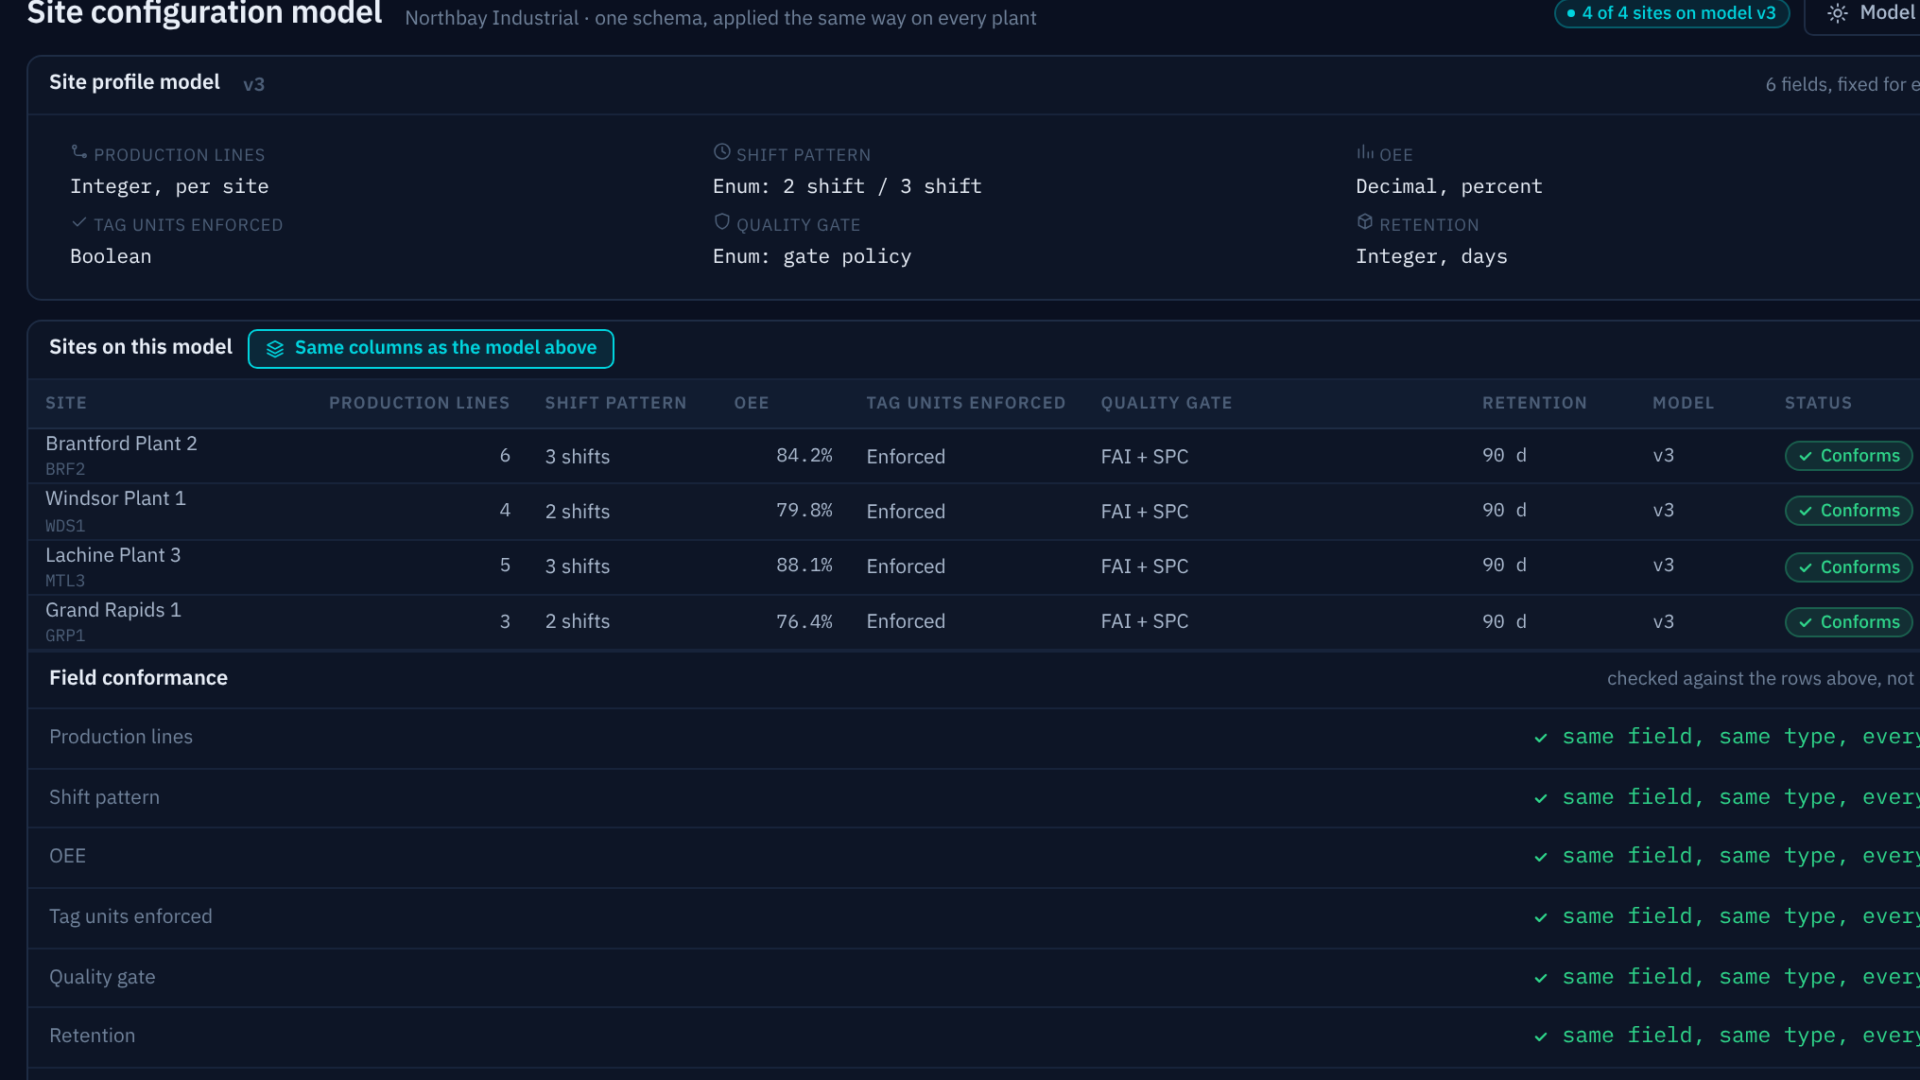Click the Retention conformance check icon
The height and width of the screenshot is (1080, 1920).
pos(1541,1037)
